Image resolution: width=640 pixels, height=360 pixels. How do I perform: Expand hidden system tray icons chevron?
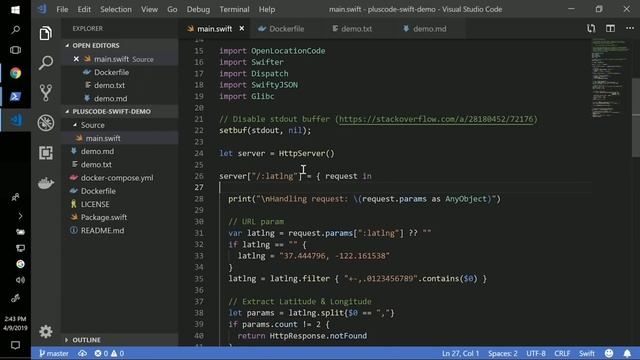coord(20,216)
